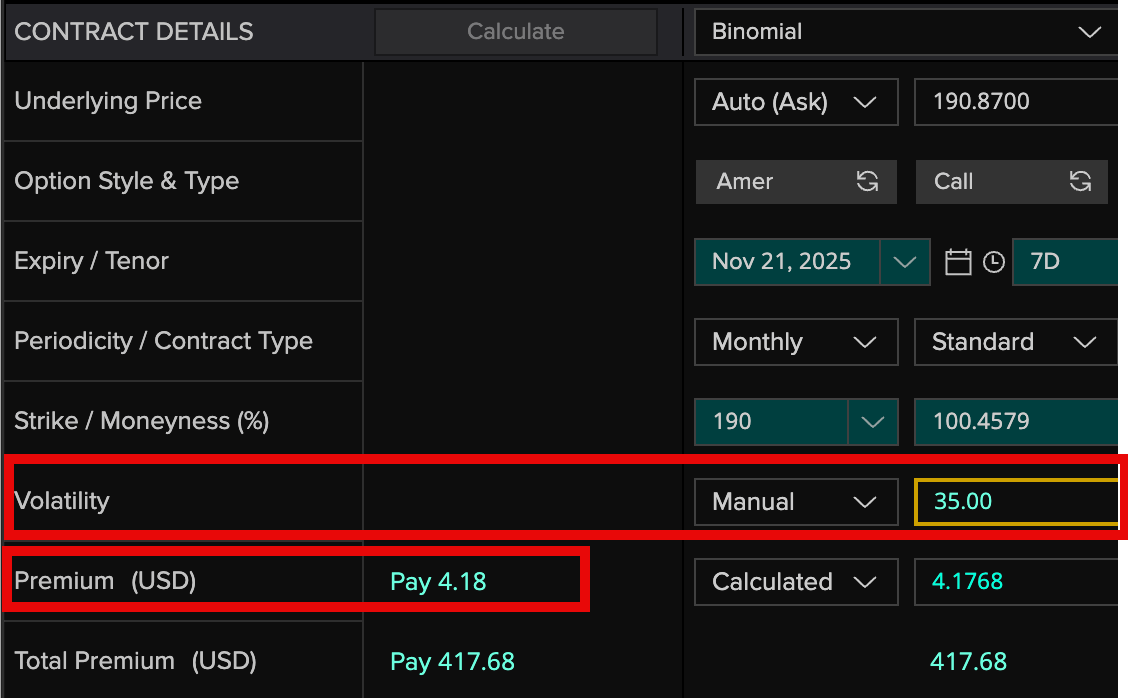Expand the Monthly periodicity dropdown
Viewport: 1128px width, 698px height.
(x=795, y=342)
